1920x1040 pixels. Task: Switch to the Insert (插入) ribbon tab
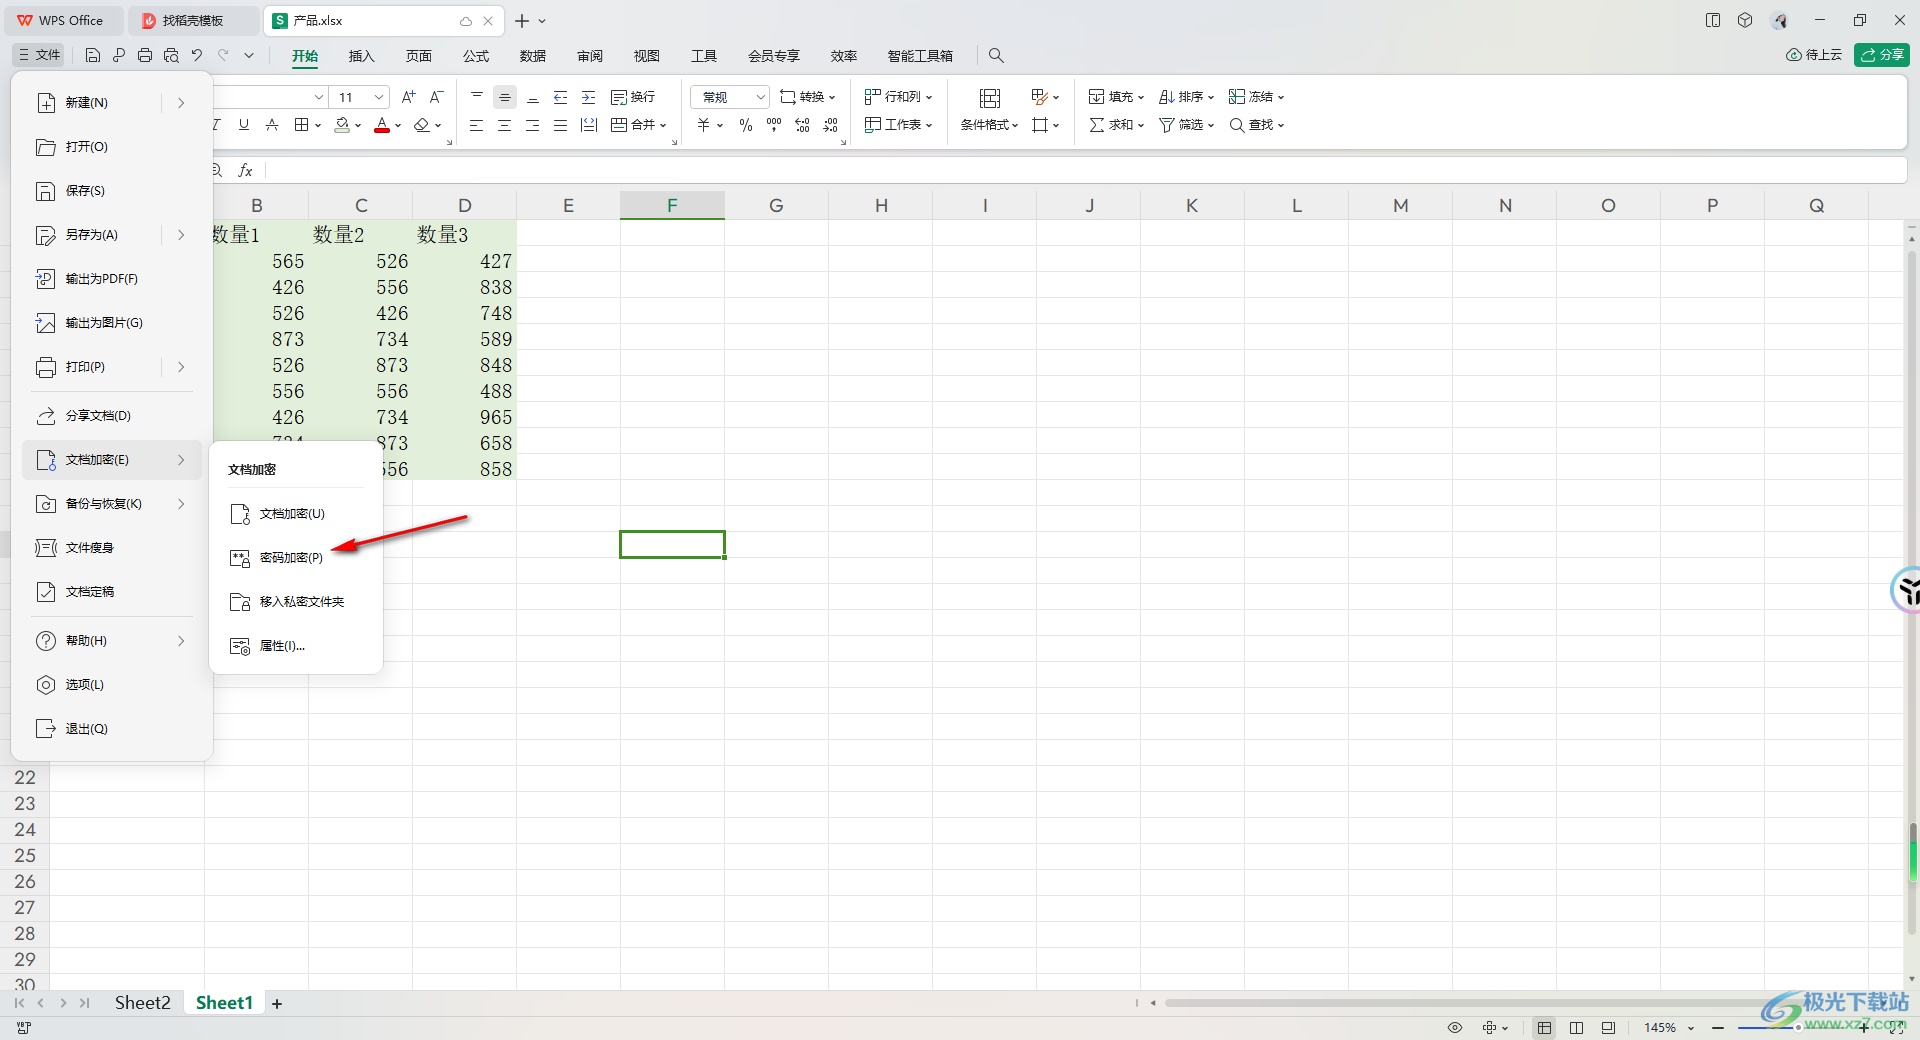tap(361, 56)
